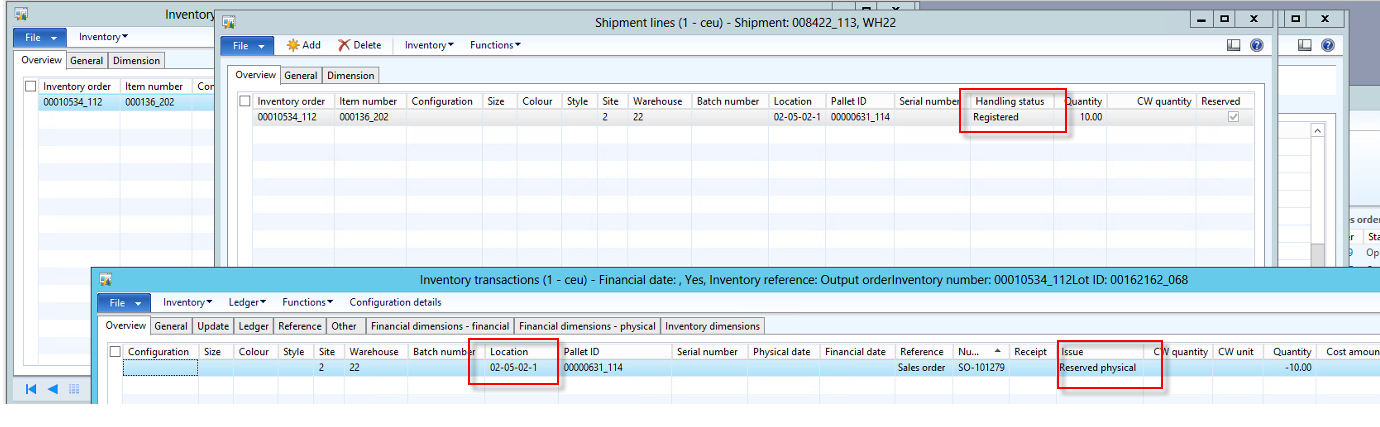Click the Add button in Shipment lines

[303, 45]
